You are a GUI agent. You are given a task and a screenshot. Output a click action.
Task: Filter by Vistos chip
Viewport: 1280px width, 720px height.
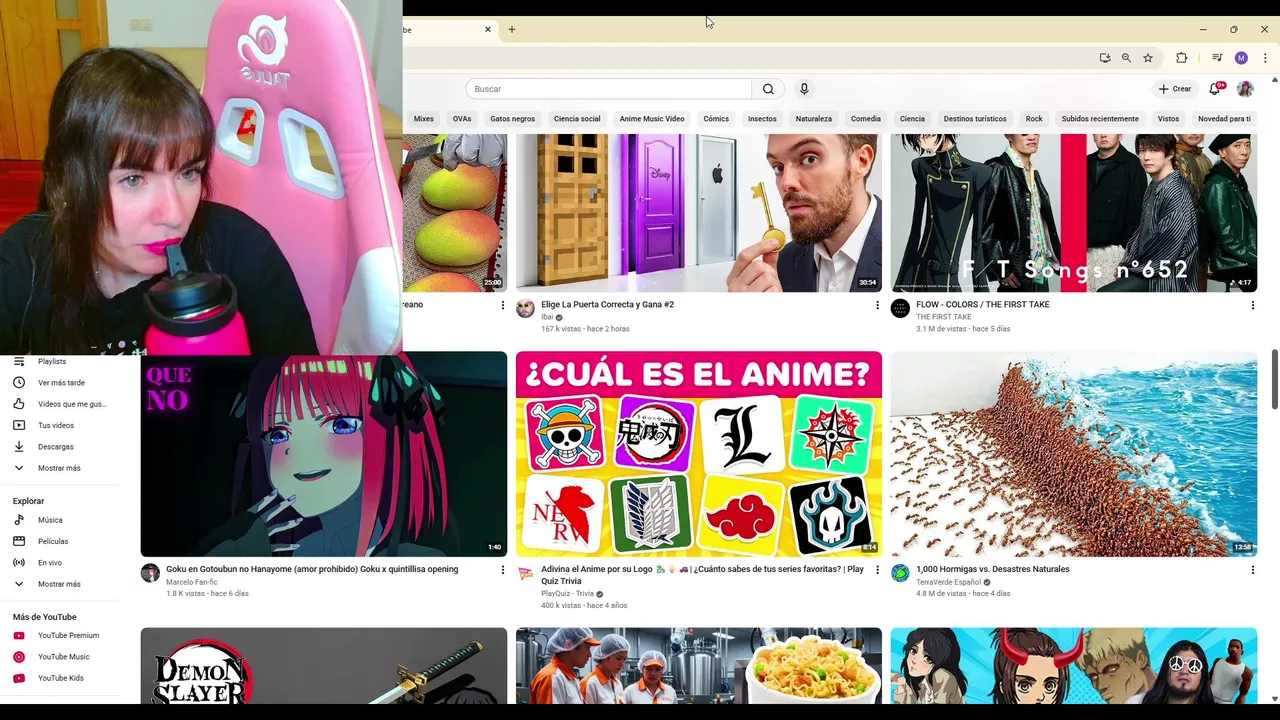pos(1168,119)
